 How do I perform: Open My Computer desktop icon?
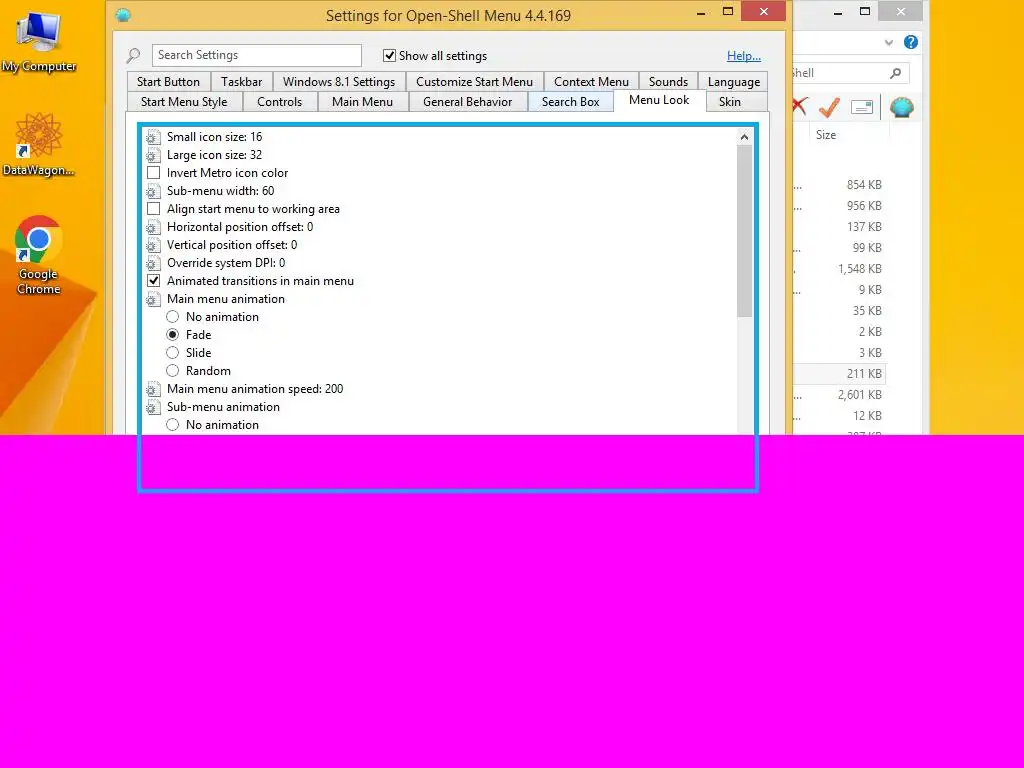coord(39,42)
